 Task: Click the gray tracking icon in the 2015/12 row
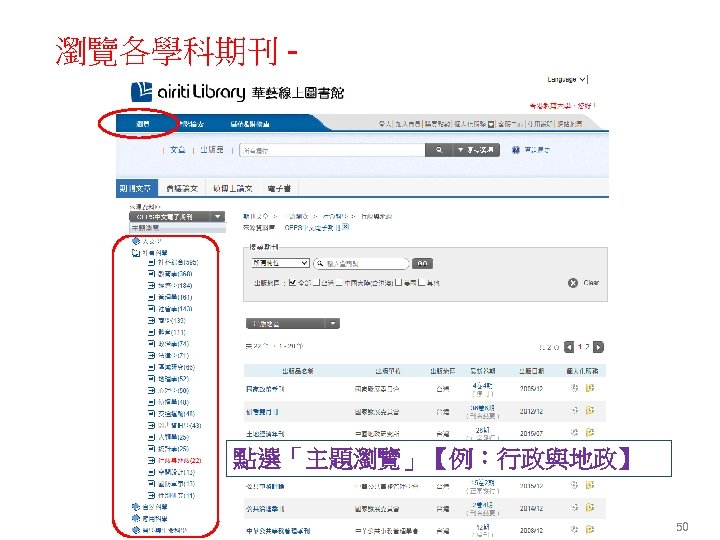point(574,485)
